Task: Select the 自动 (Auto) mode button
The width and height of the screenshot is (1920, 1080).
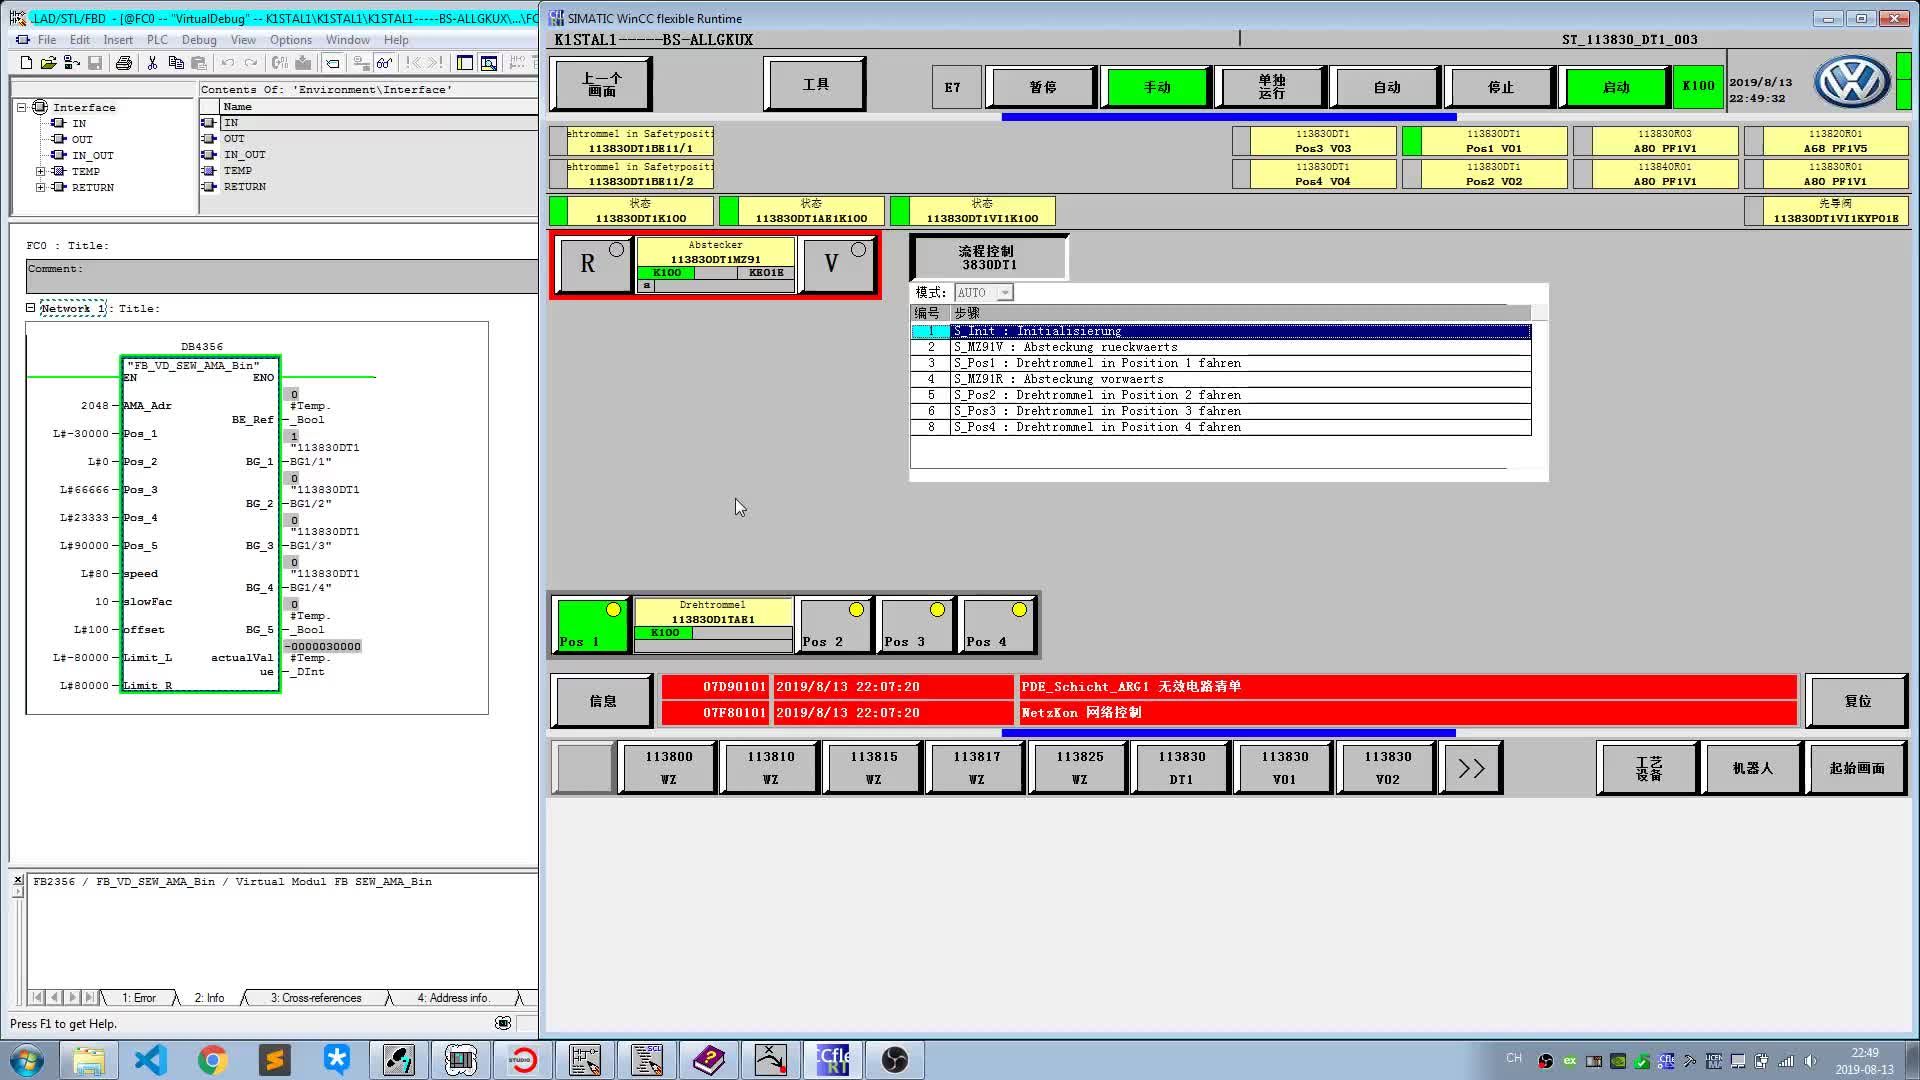Action: click(1386, 86)
